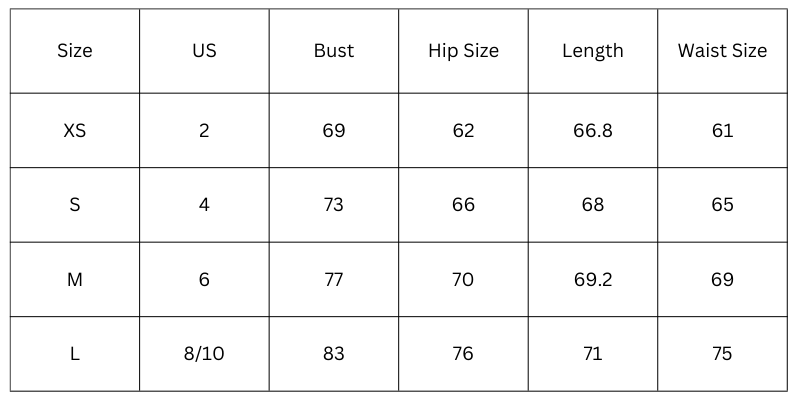Screen dimensions: 800x400
Task: Select the 66.8 length cell
Action: (x=593, y=131)
